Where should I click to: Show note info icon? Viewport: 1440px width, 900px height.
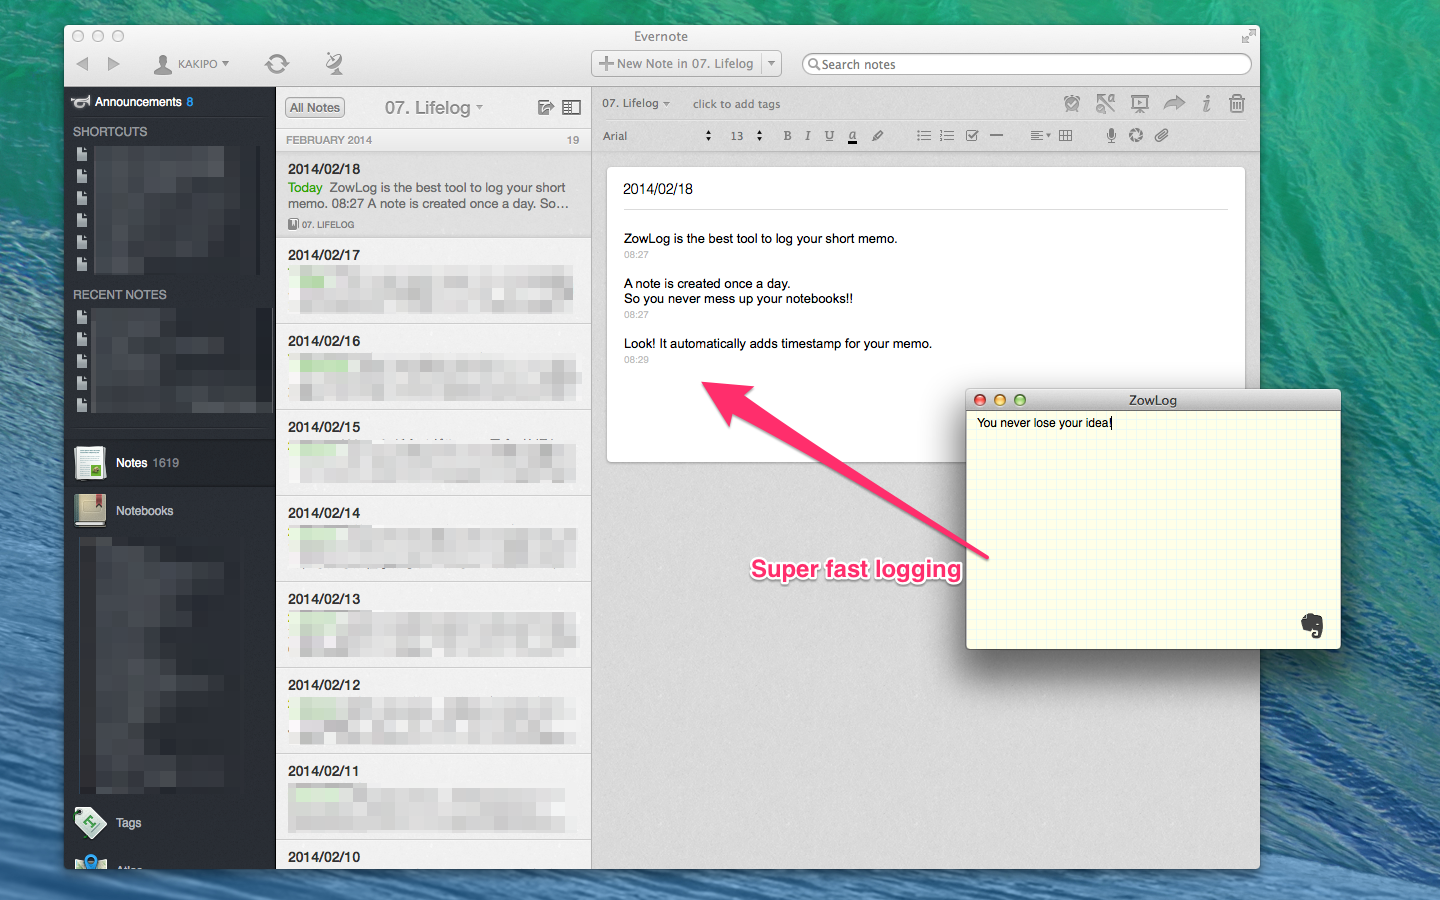(x=1207, y=103)
